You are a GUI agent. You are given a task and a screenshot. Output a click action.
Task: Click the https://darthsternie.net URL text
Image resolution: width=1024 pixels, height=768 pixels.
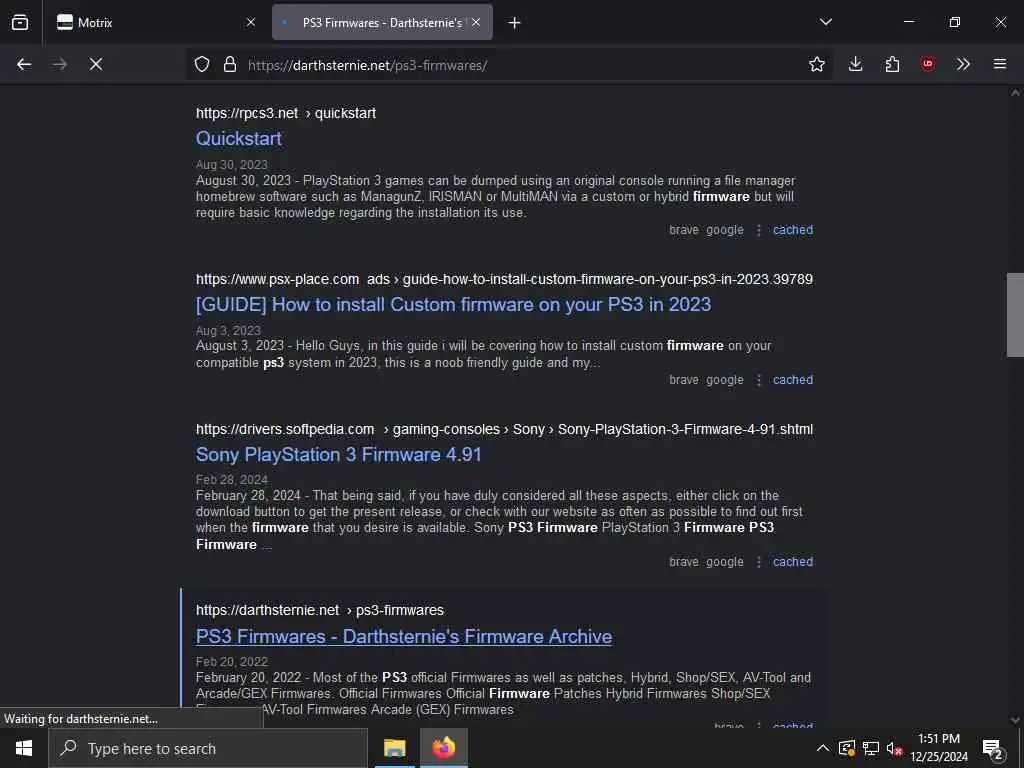[267, 610]
